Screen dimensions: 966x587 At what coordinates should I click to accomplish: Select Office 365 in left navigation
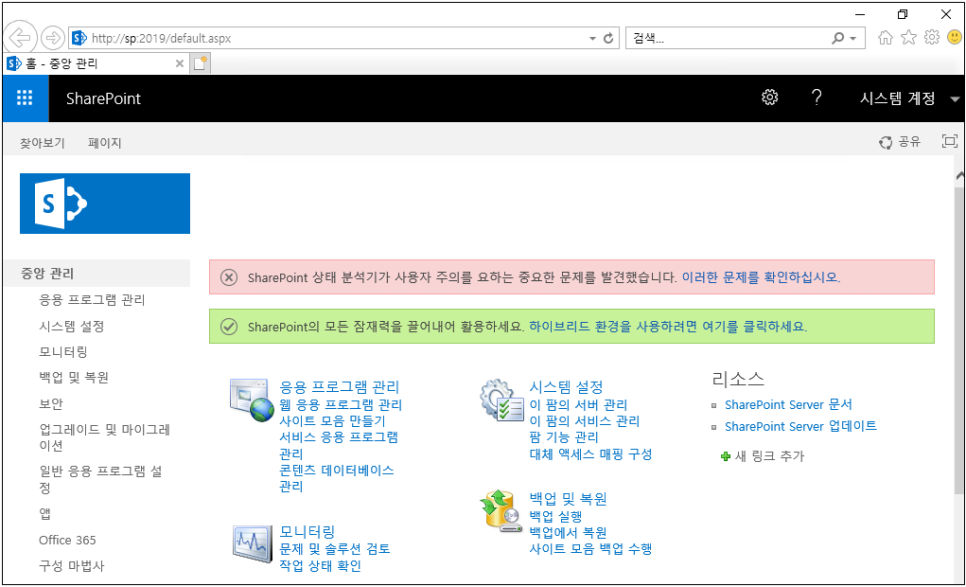(68, 540)
